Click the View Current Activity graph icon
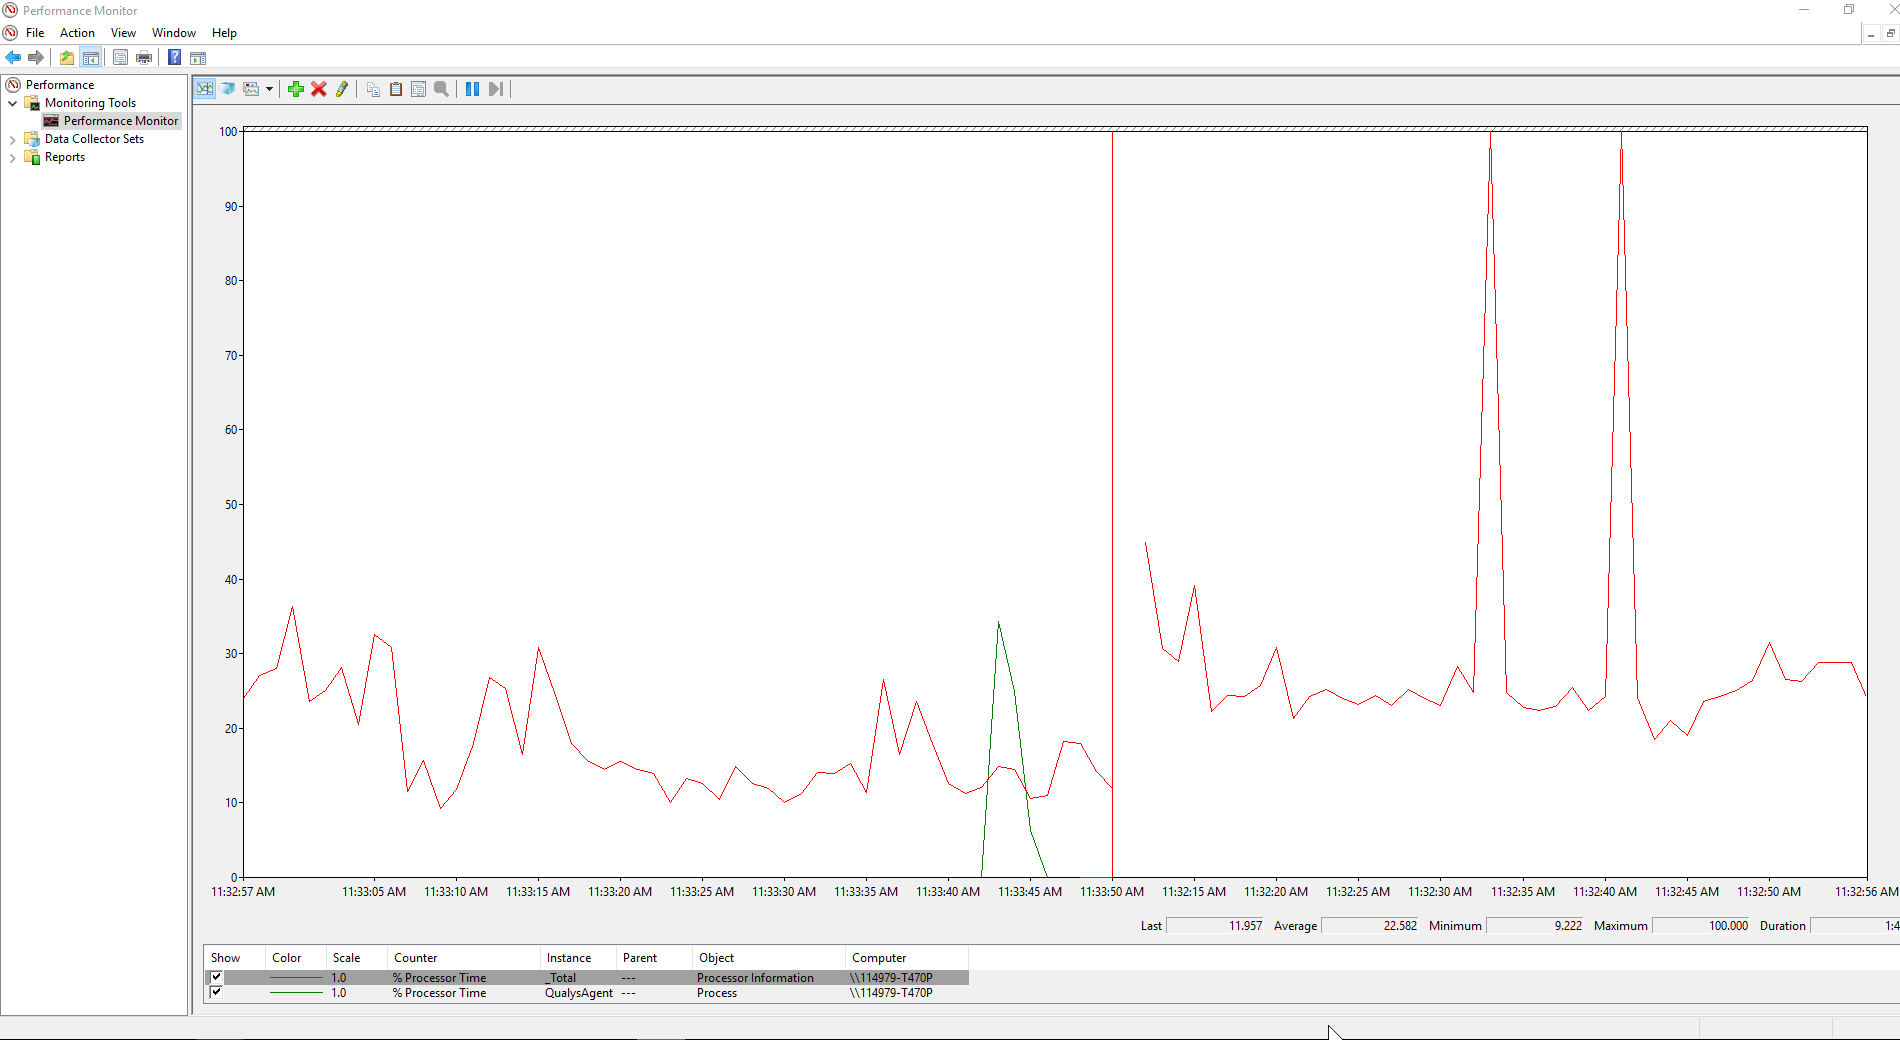The width and height of the screenshot is (1900, 1040). coord(205,89)
